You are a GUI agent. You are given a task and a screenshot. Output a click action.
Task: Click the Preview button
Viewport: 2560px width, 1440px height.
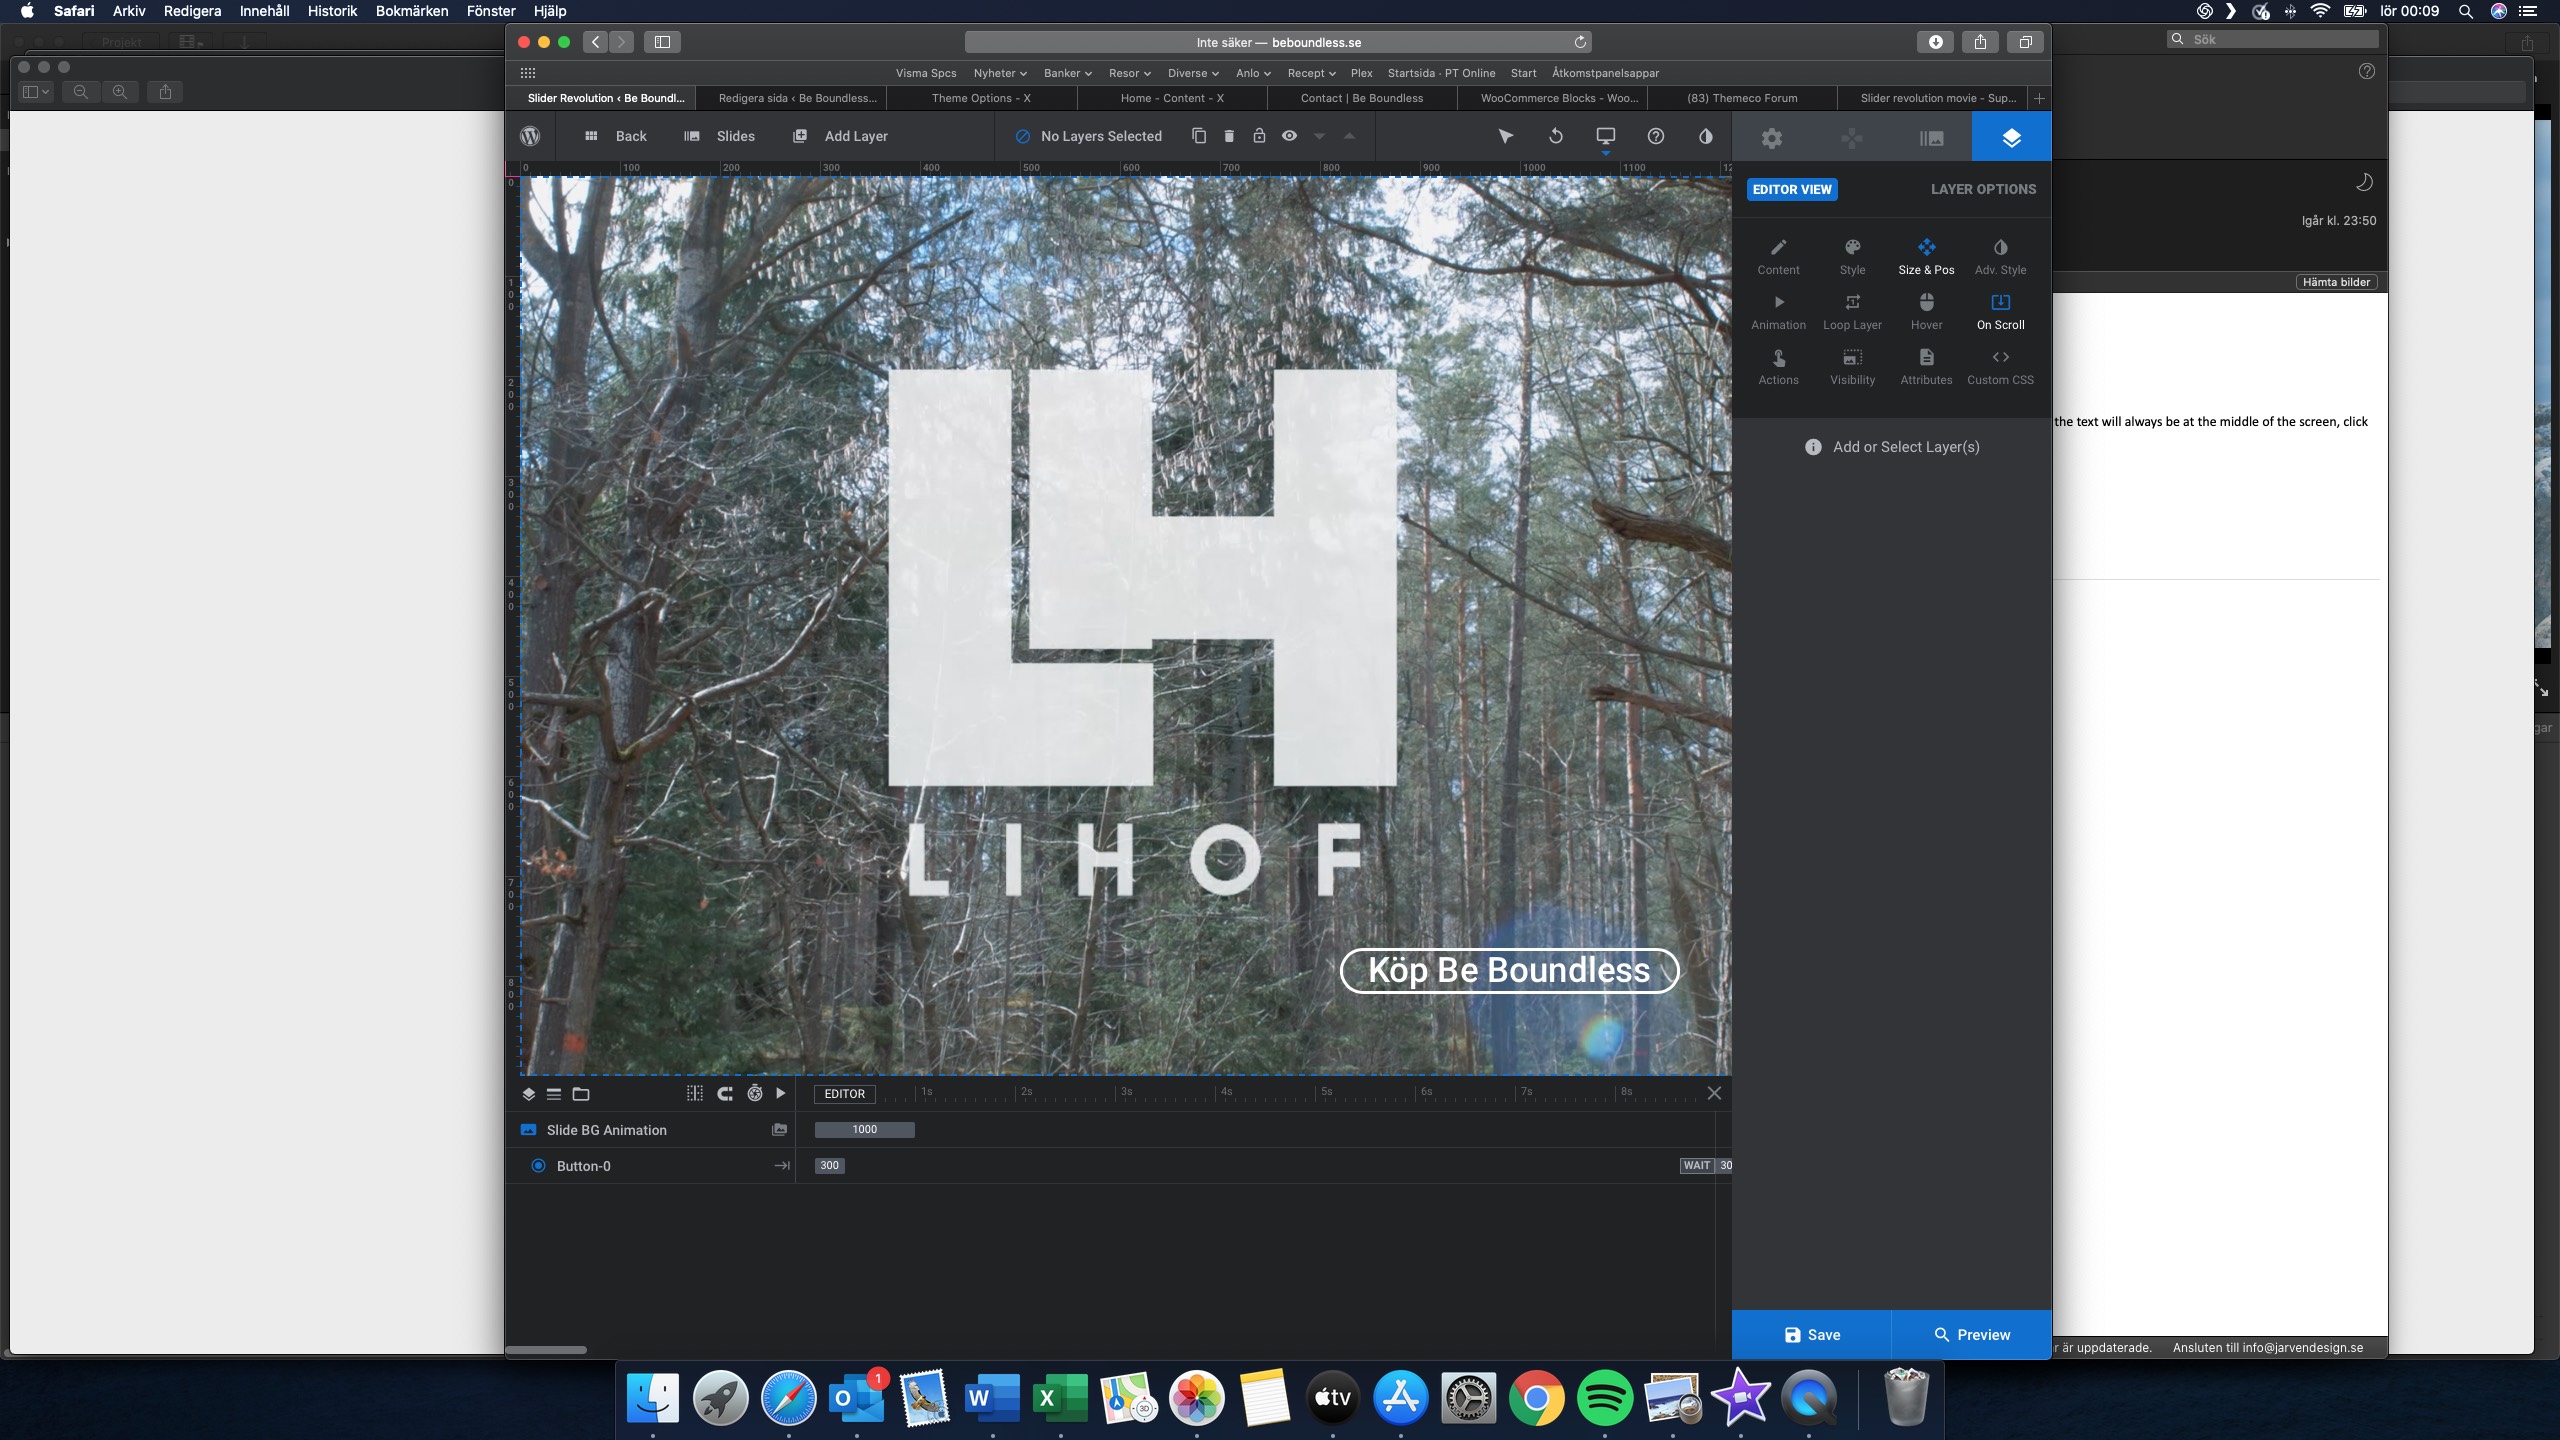(1971, 1335)
